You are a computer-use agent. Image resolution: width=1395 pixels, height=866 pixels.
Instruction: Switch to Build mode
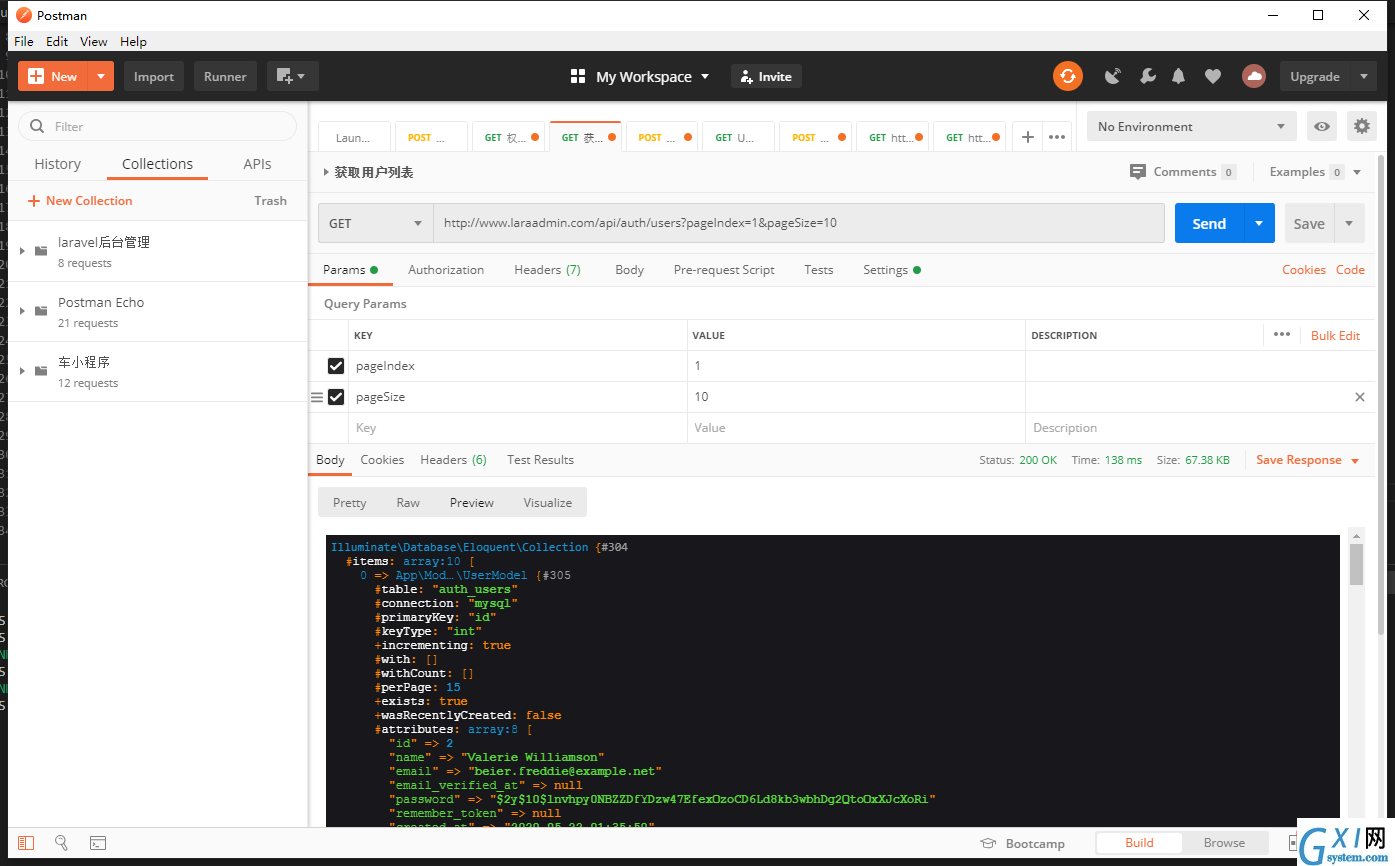(x=1139, y=843)
